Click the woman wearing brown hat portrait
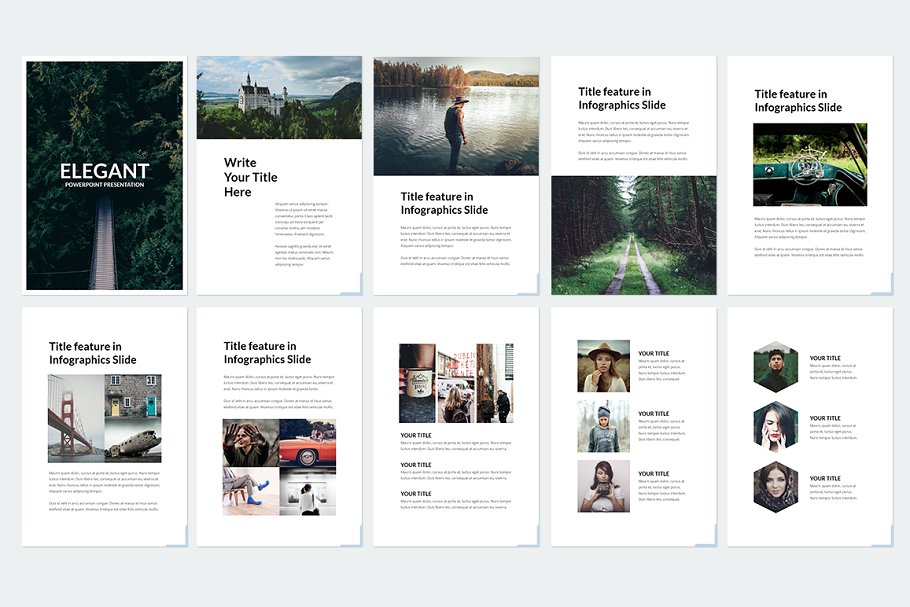Image resolution: width=910 pixels, height=607 pixels. pos(603,366)
